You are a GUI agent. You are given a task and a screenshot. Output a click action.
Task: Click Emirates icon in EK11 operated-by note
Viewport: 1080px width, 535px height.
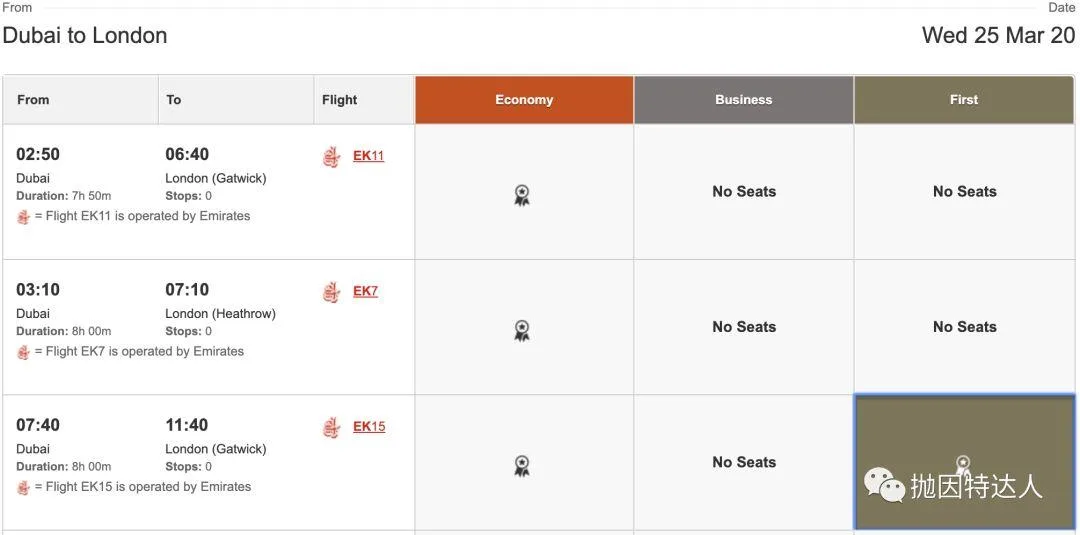(24, 217)
